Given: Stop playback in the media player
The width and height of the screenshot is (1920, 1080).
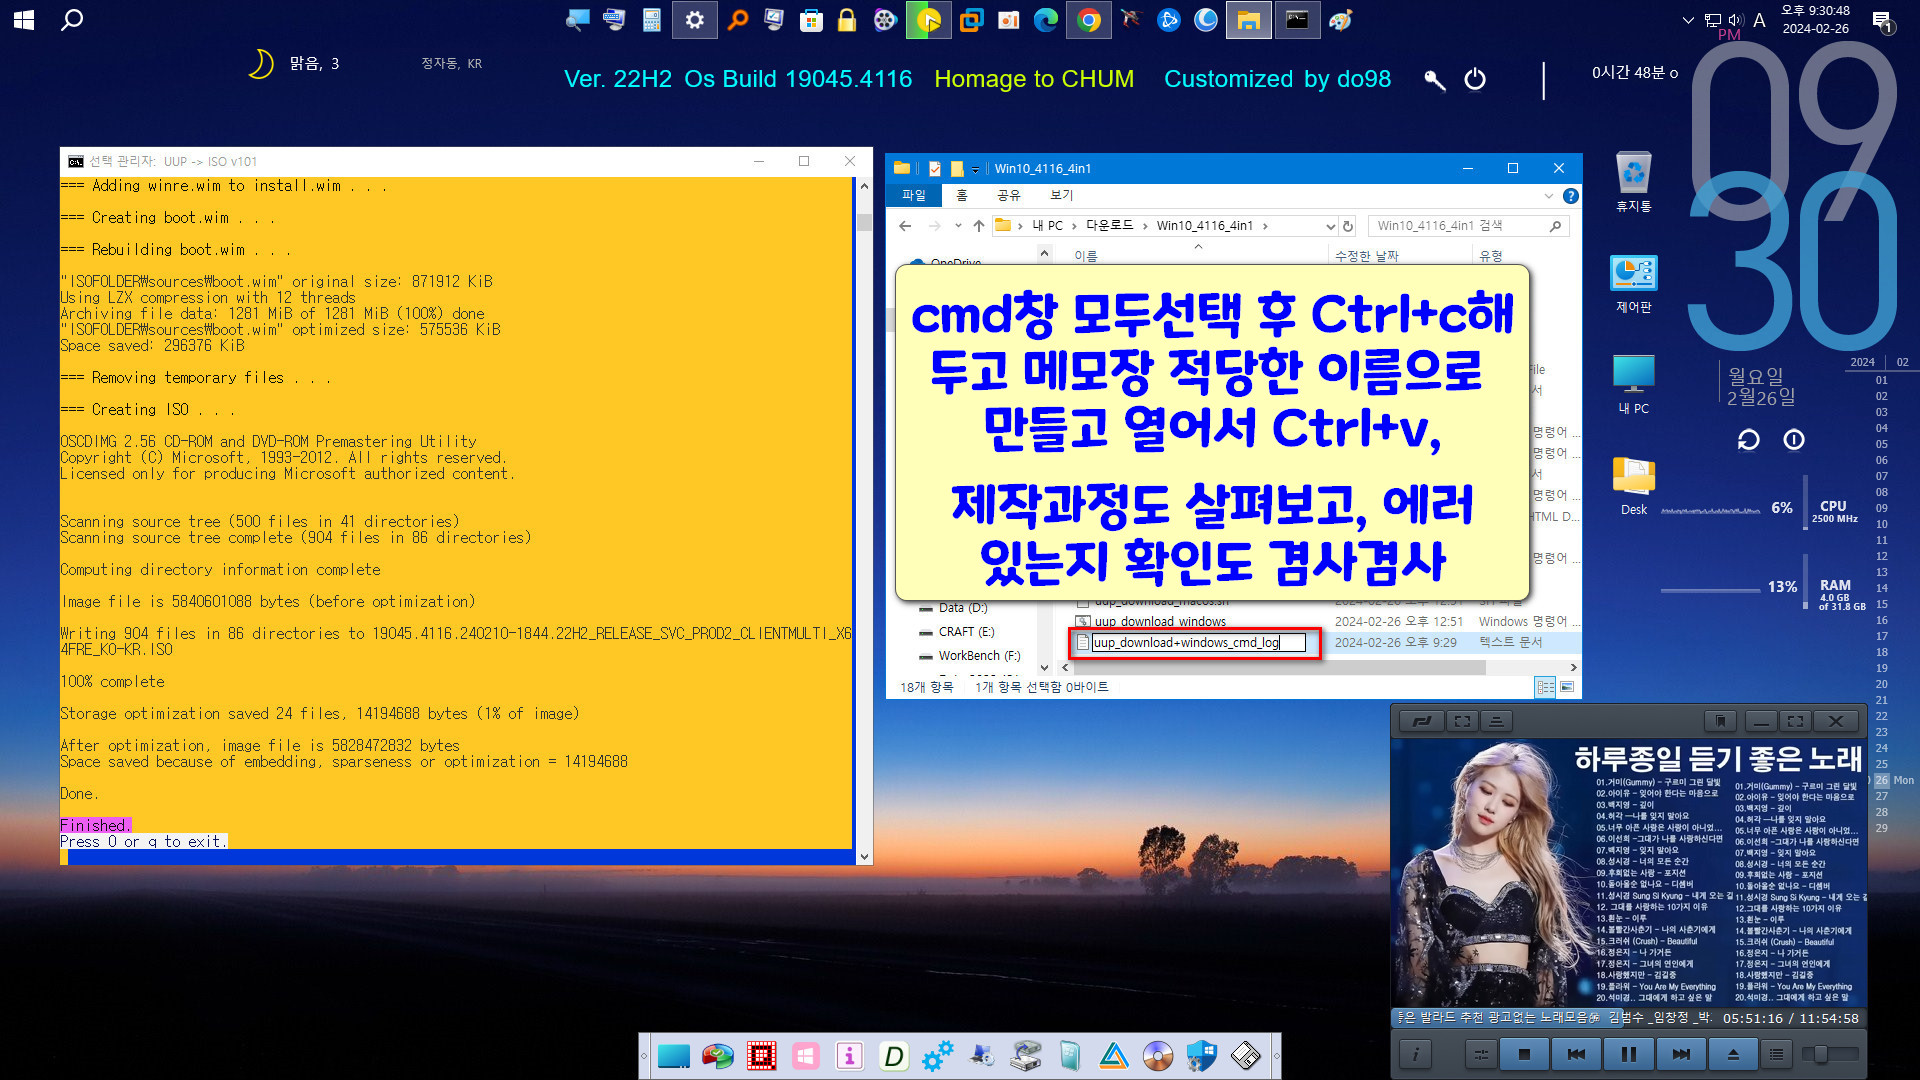Looking at the screenshot, I should [x=1524, y=1054].
